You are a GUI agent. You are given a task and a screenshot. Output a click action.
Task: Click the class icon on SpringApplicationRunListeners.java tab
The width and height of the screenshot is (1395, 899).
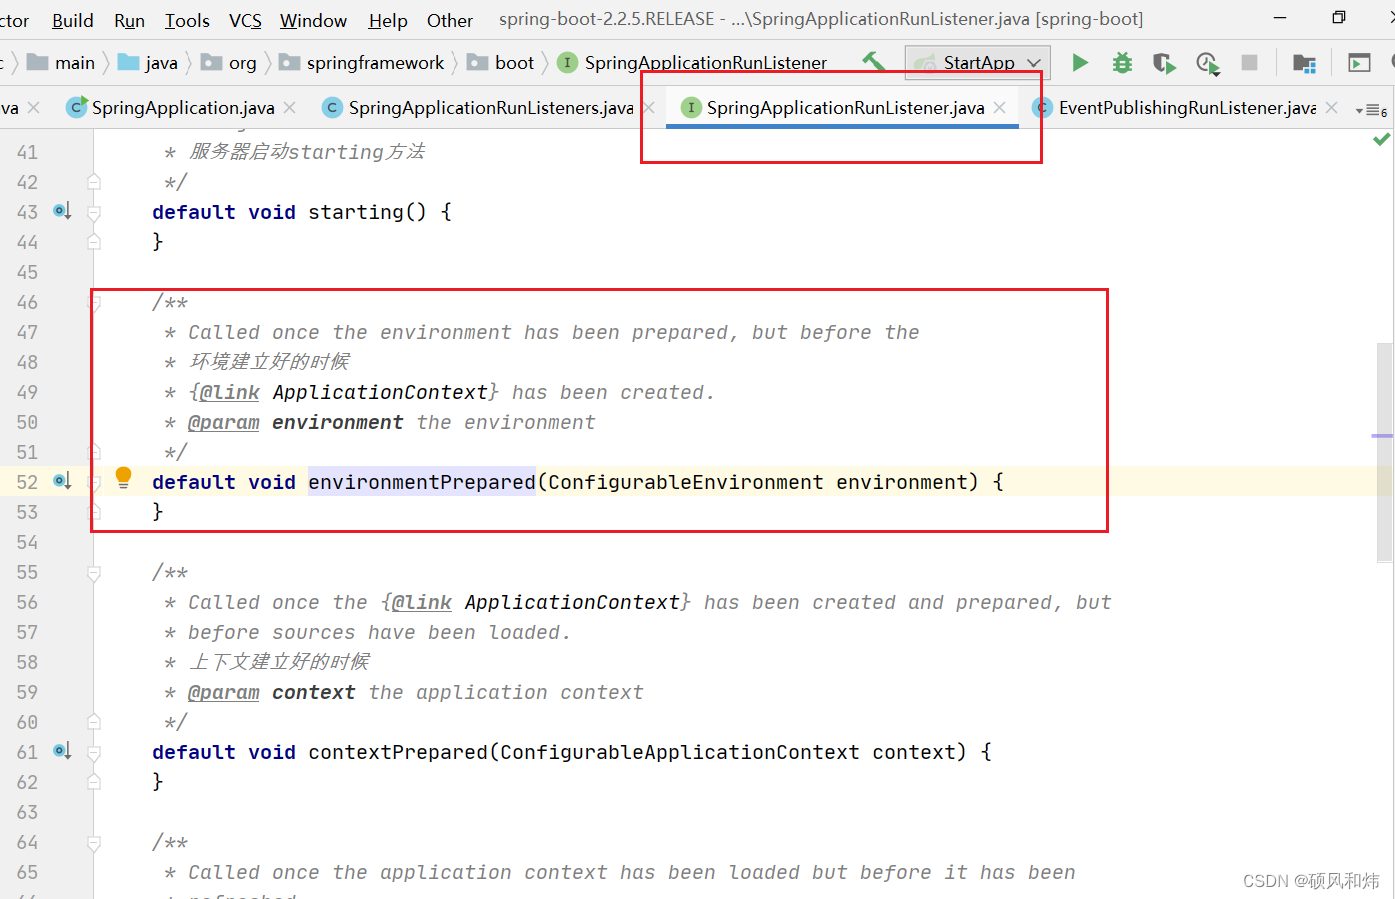pos(332,107)
